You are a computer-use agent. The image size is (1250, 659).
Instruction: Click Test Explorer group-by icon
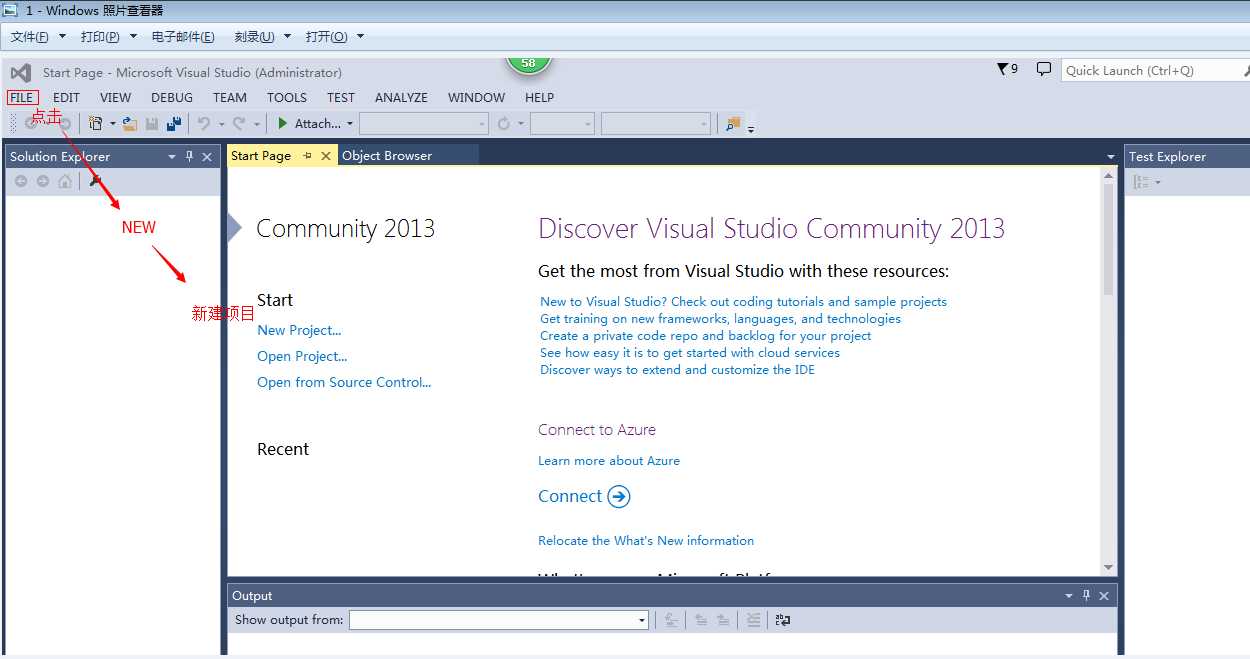coord(1141,182)
